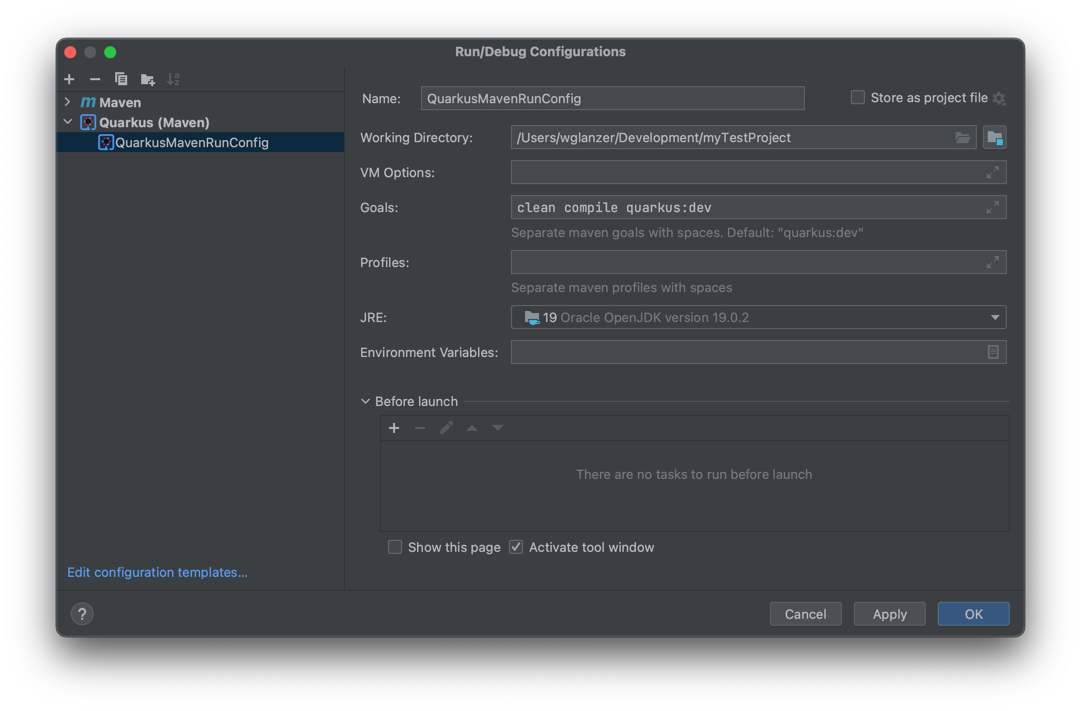
Task: Select a Maven project as working directory
Action: coord(994,137)
